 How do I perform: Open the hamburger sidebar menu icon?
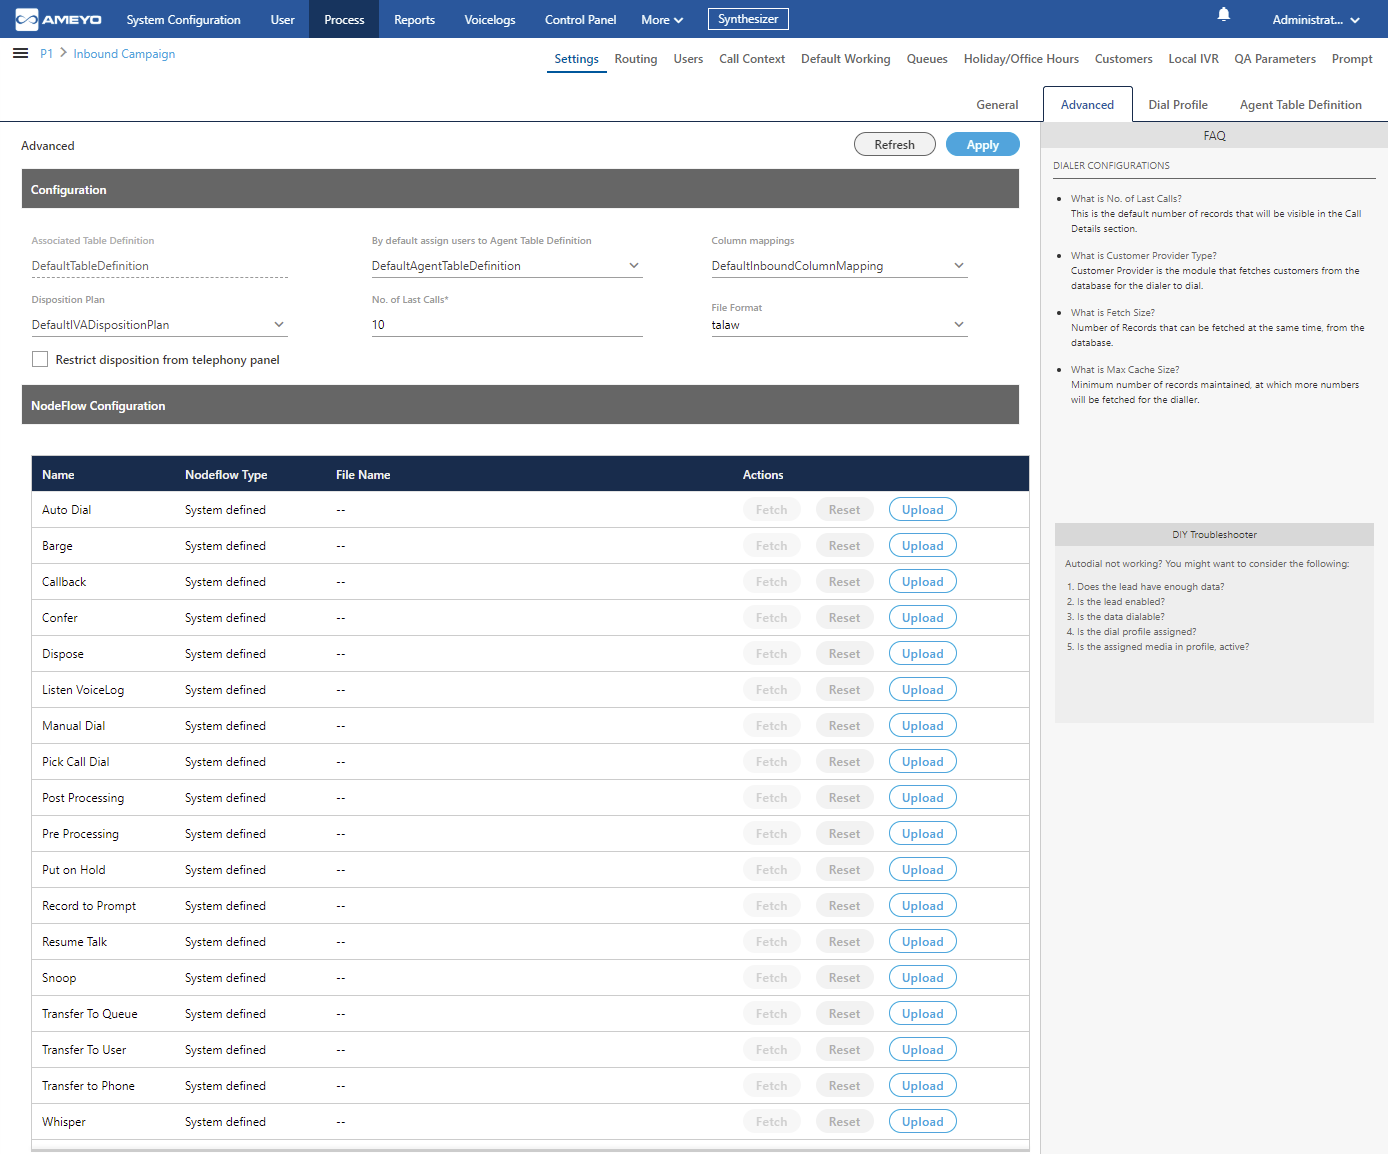pos(20,53)
